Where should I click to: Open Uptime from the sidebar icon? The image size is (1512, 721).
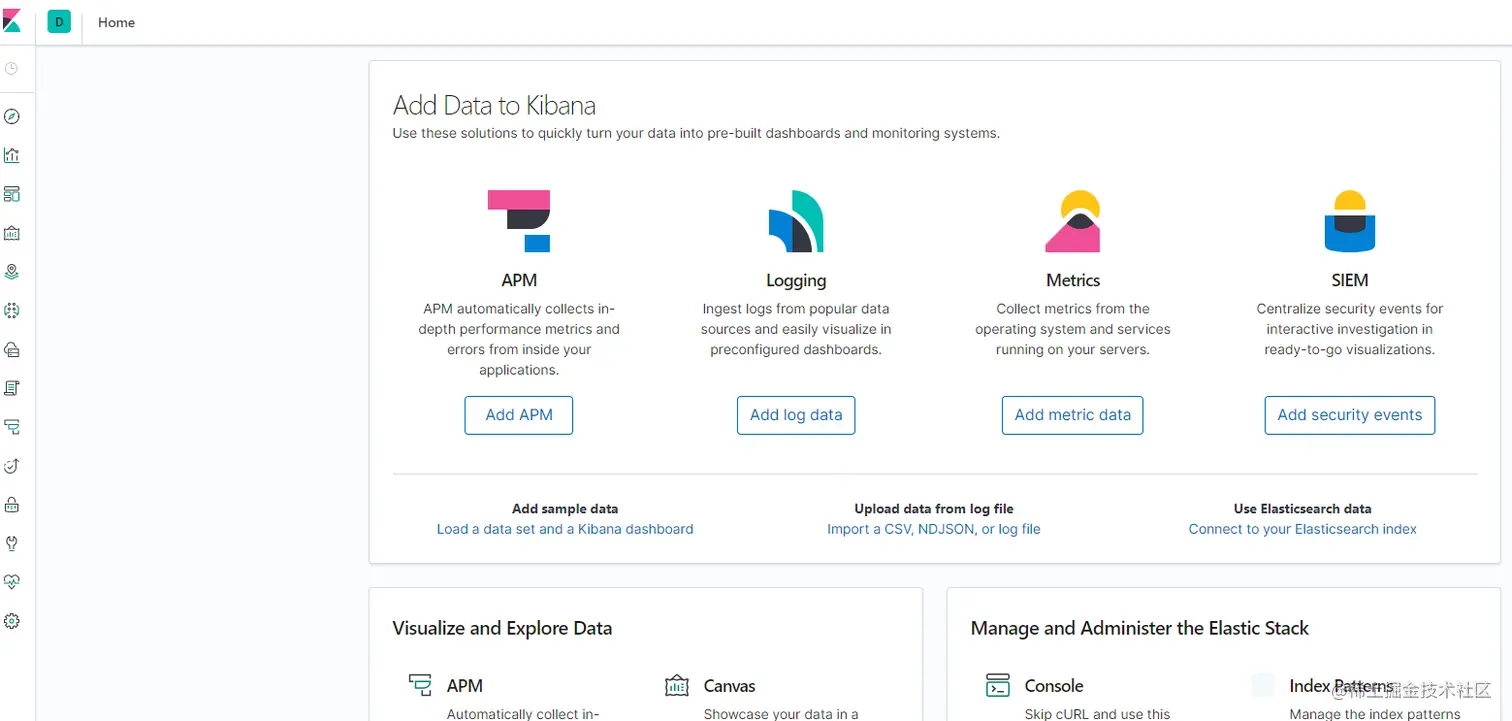[12, 466]
